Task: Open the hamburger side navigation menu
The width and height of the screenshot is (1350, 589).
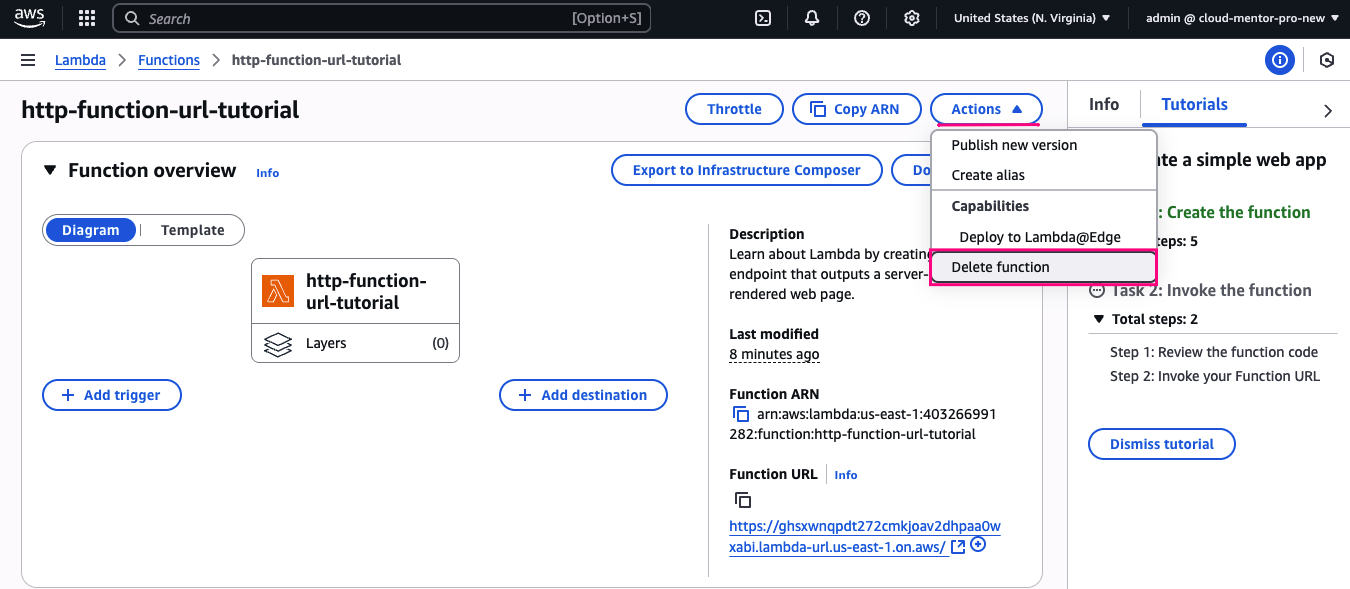Action: click(x=28, y=60)
